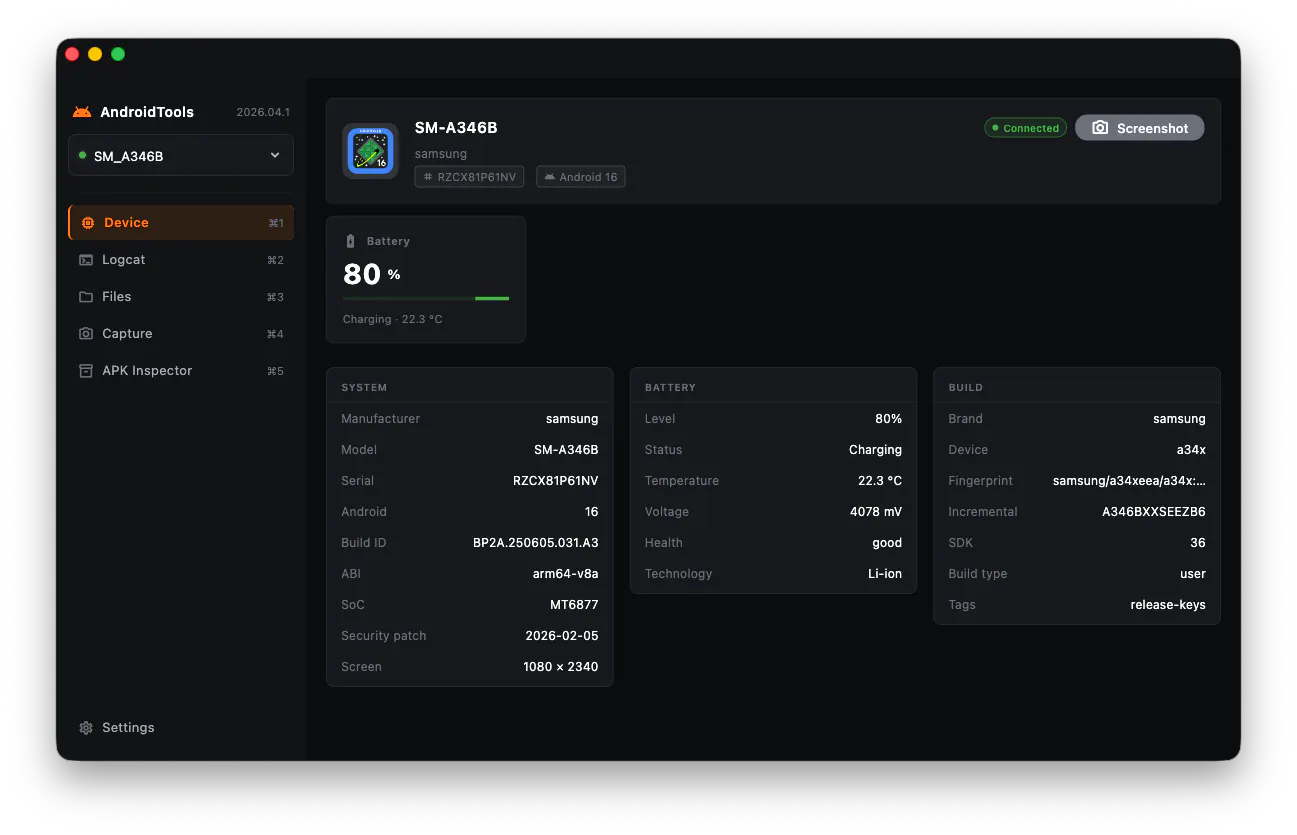Click the Screen value 1080 × 2340

click(561, 667)
